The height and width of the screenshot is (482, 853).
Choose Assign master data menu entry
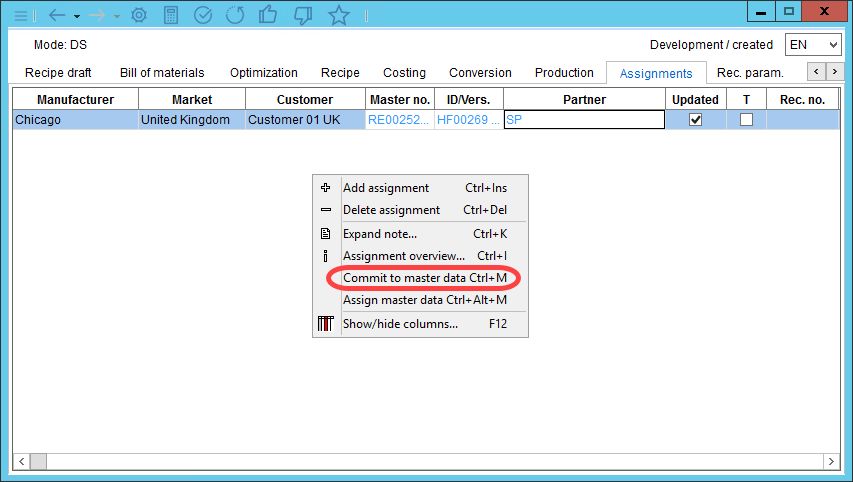coord(421,300)
